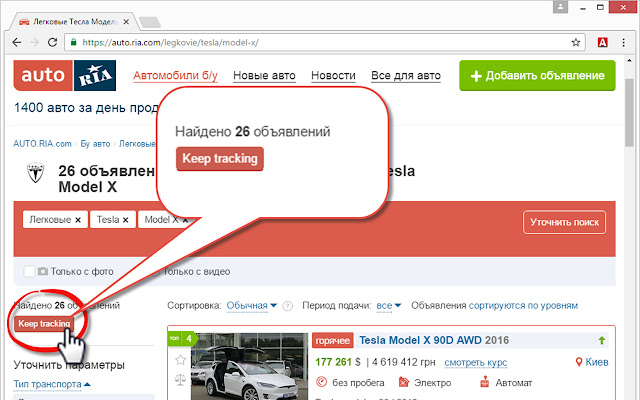Open the white Tesla Model X photo
This screenshot has height=400, width=640.
(249, 367)
